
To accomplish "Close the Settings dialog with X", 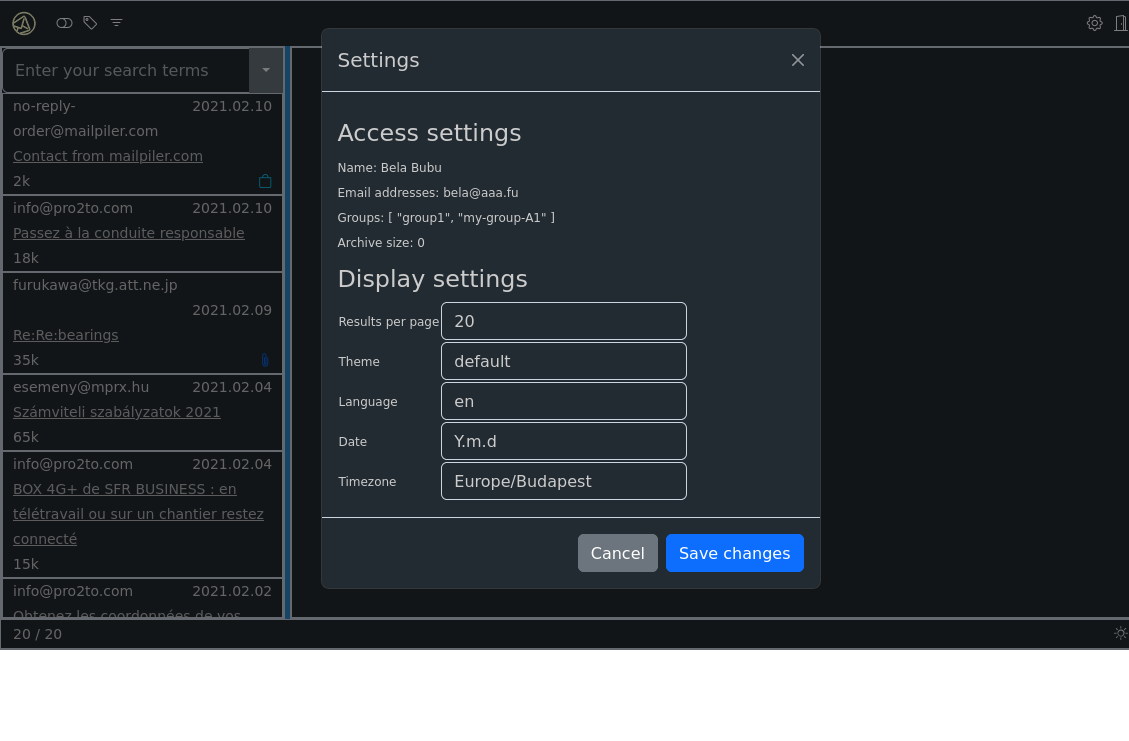I will (x=798, y=60).
